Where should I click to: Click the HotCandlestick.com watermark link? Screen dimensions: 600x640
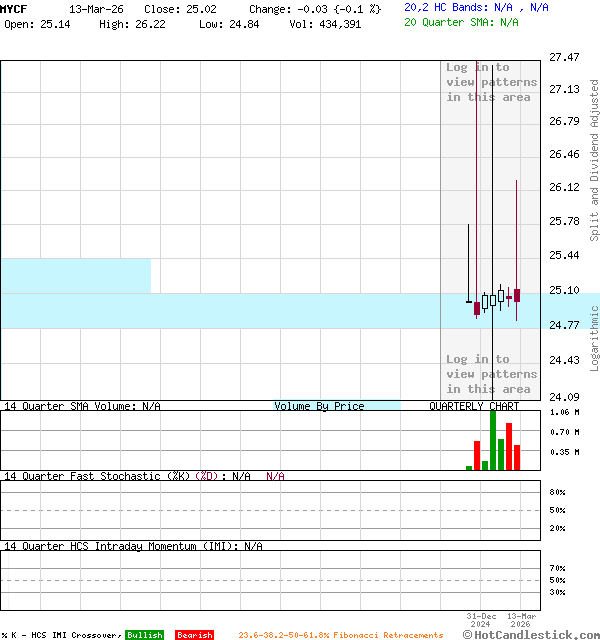(531, 634)
